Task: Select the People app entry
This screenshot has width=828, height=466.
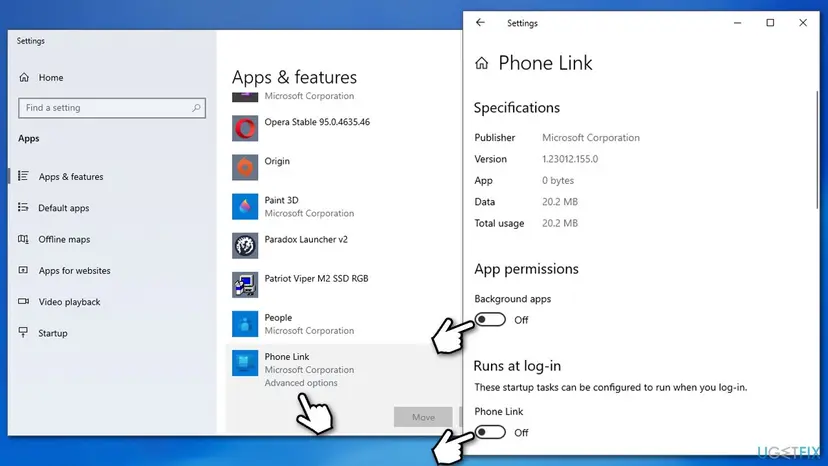Action: point(278,318)
